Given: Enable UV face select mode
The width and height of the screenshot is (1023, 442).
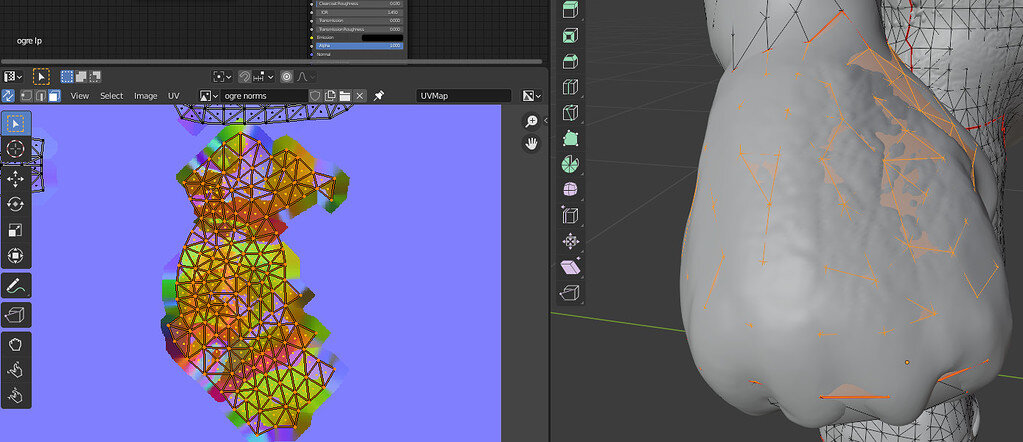Looking at the screenshot, I should [54, 96].
